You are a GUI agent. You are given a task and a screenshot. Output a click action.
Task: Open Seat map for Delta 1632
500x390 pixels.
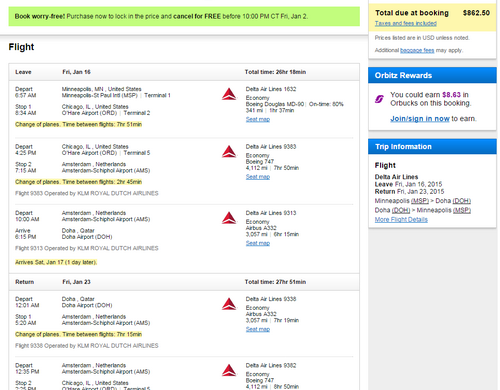[258, 119]
